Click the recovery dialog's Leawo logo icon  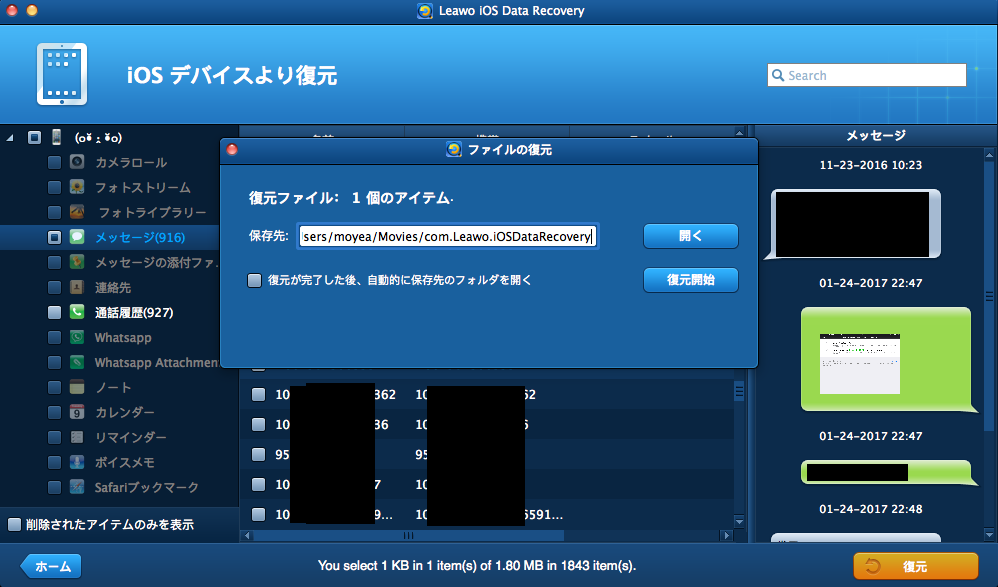coord(454,150)
